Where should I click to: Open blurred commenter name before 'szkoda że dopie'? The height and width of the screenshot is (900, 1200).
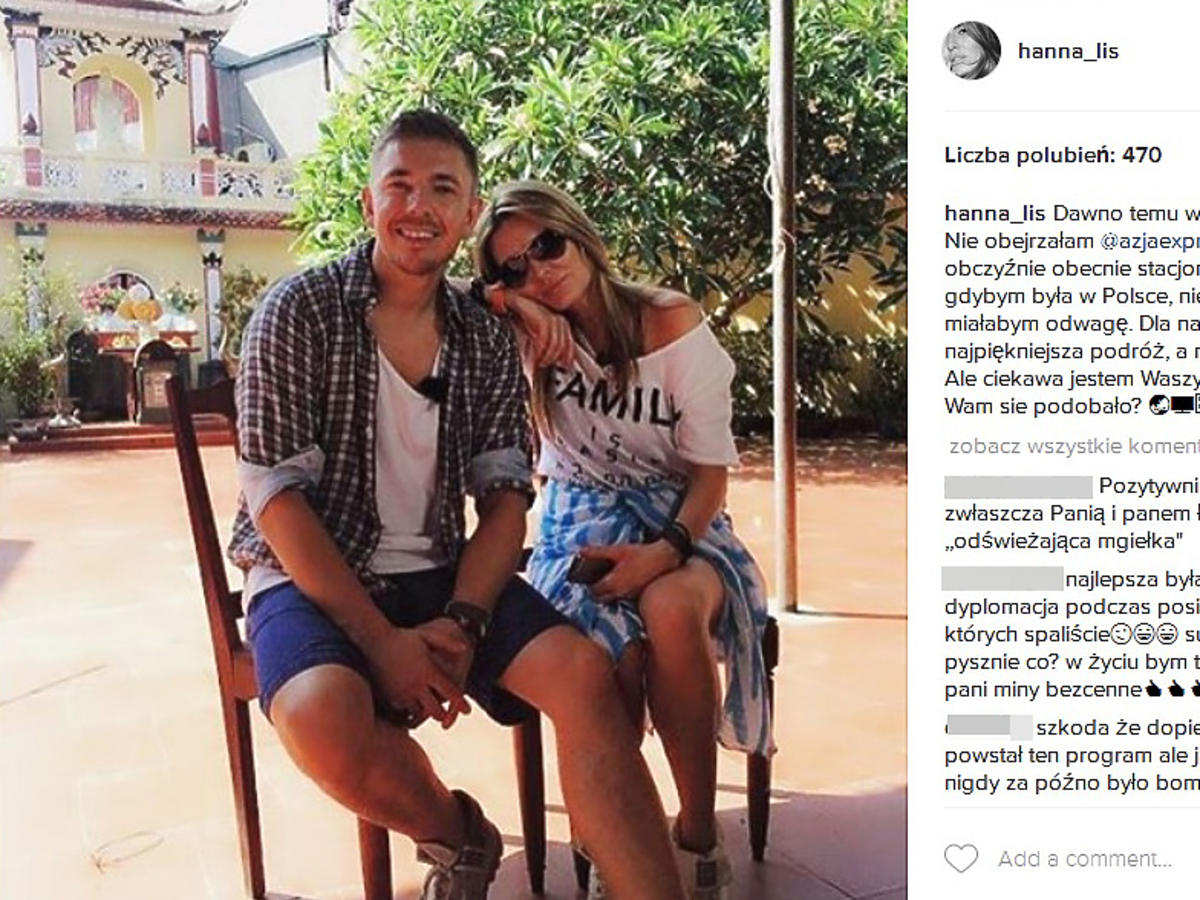[989, 727]
